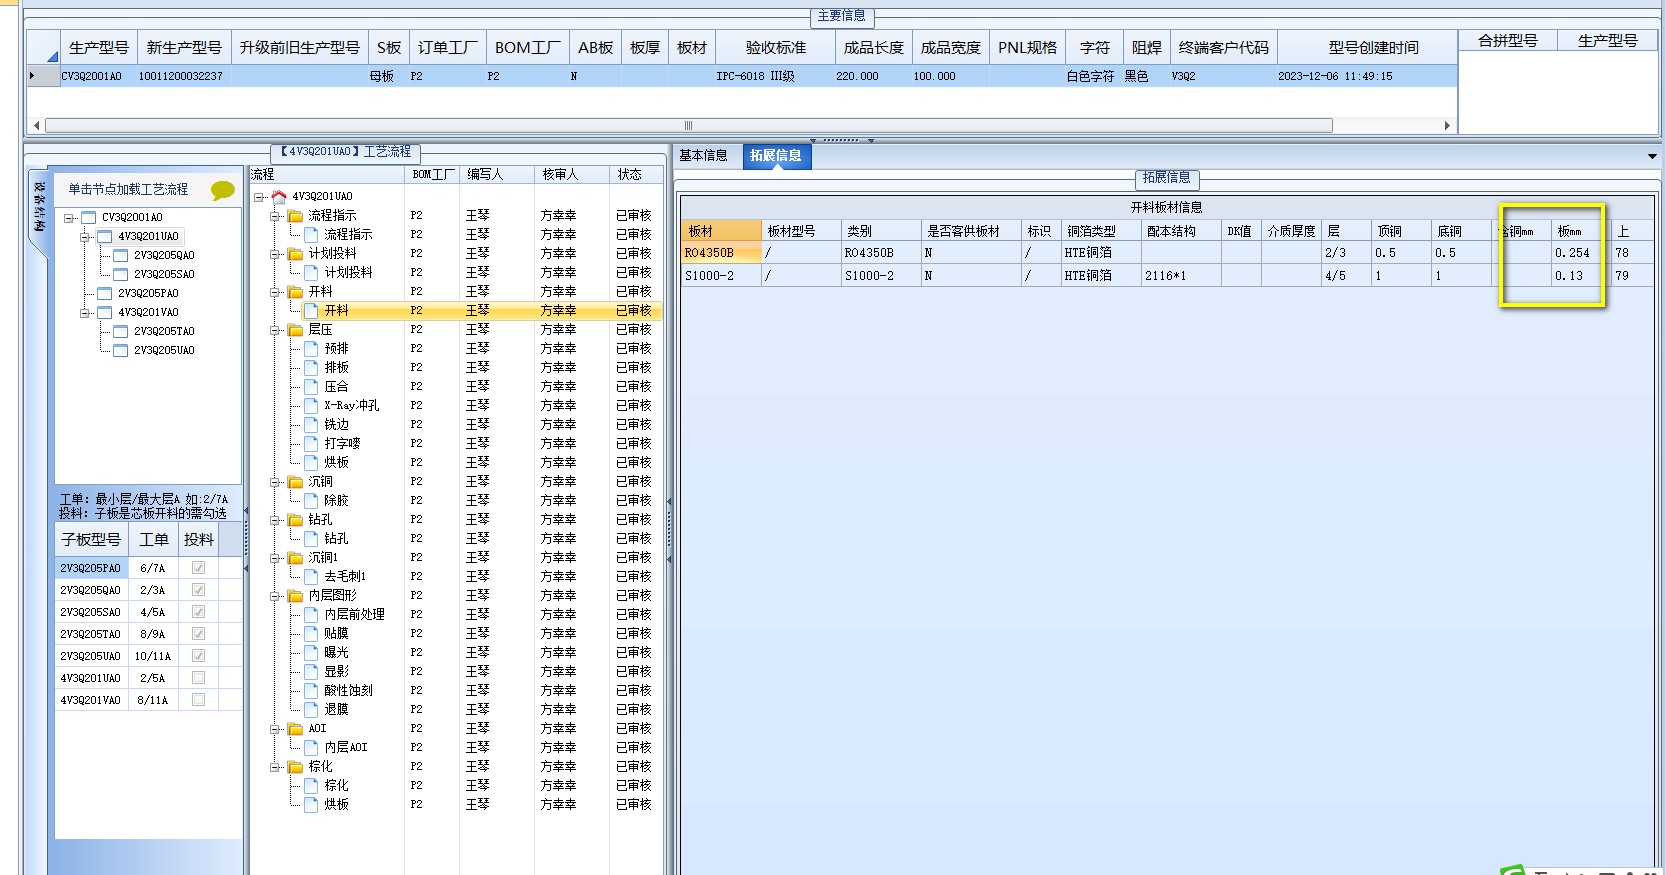
Task: Collapse the 4V3Q201VA0 node in left tree
Action: (x=85, y=313)
